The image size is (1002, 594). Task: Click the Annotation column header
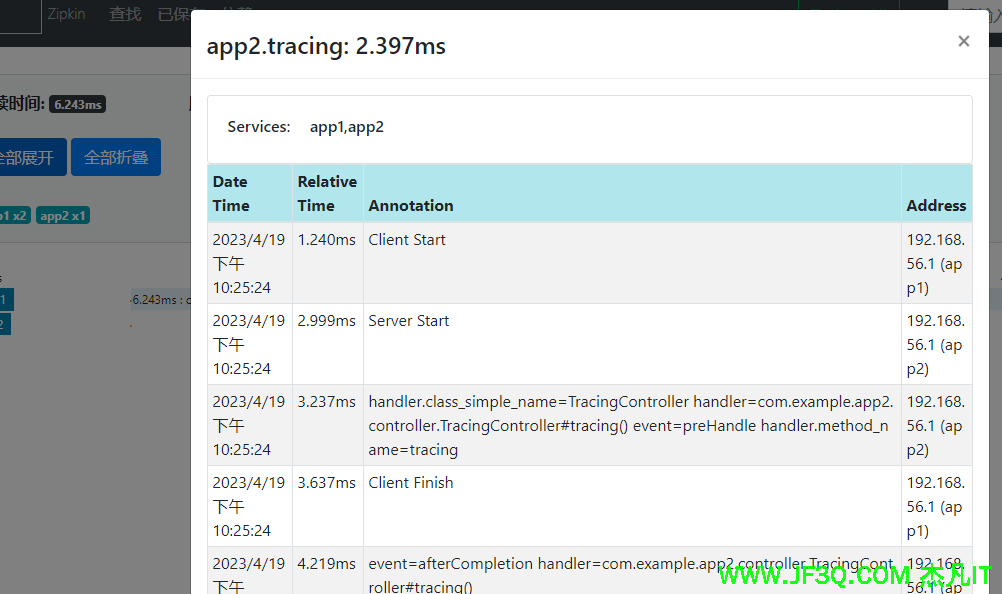pos(411,205)
